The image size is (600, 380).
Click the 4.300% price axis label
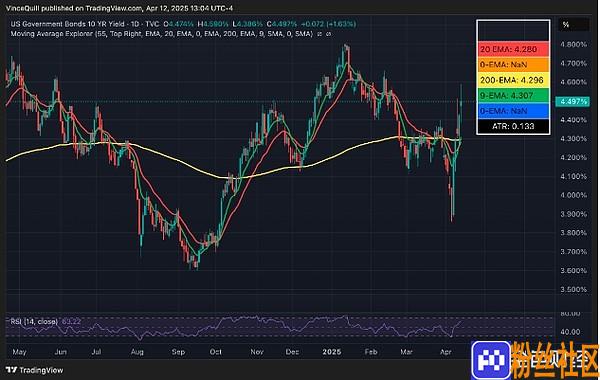(x=574, y=139)
